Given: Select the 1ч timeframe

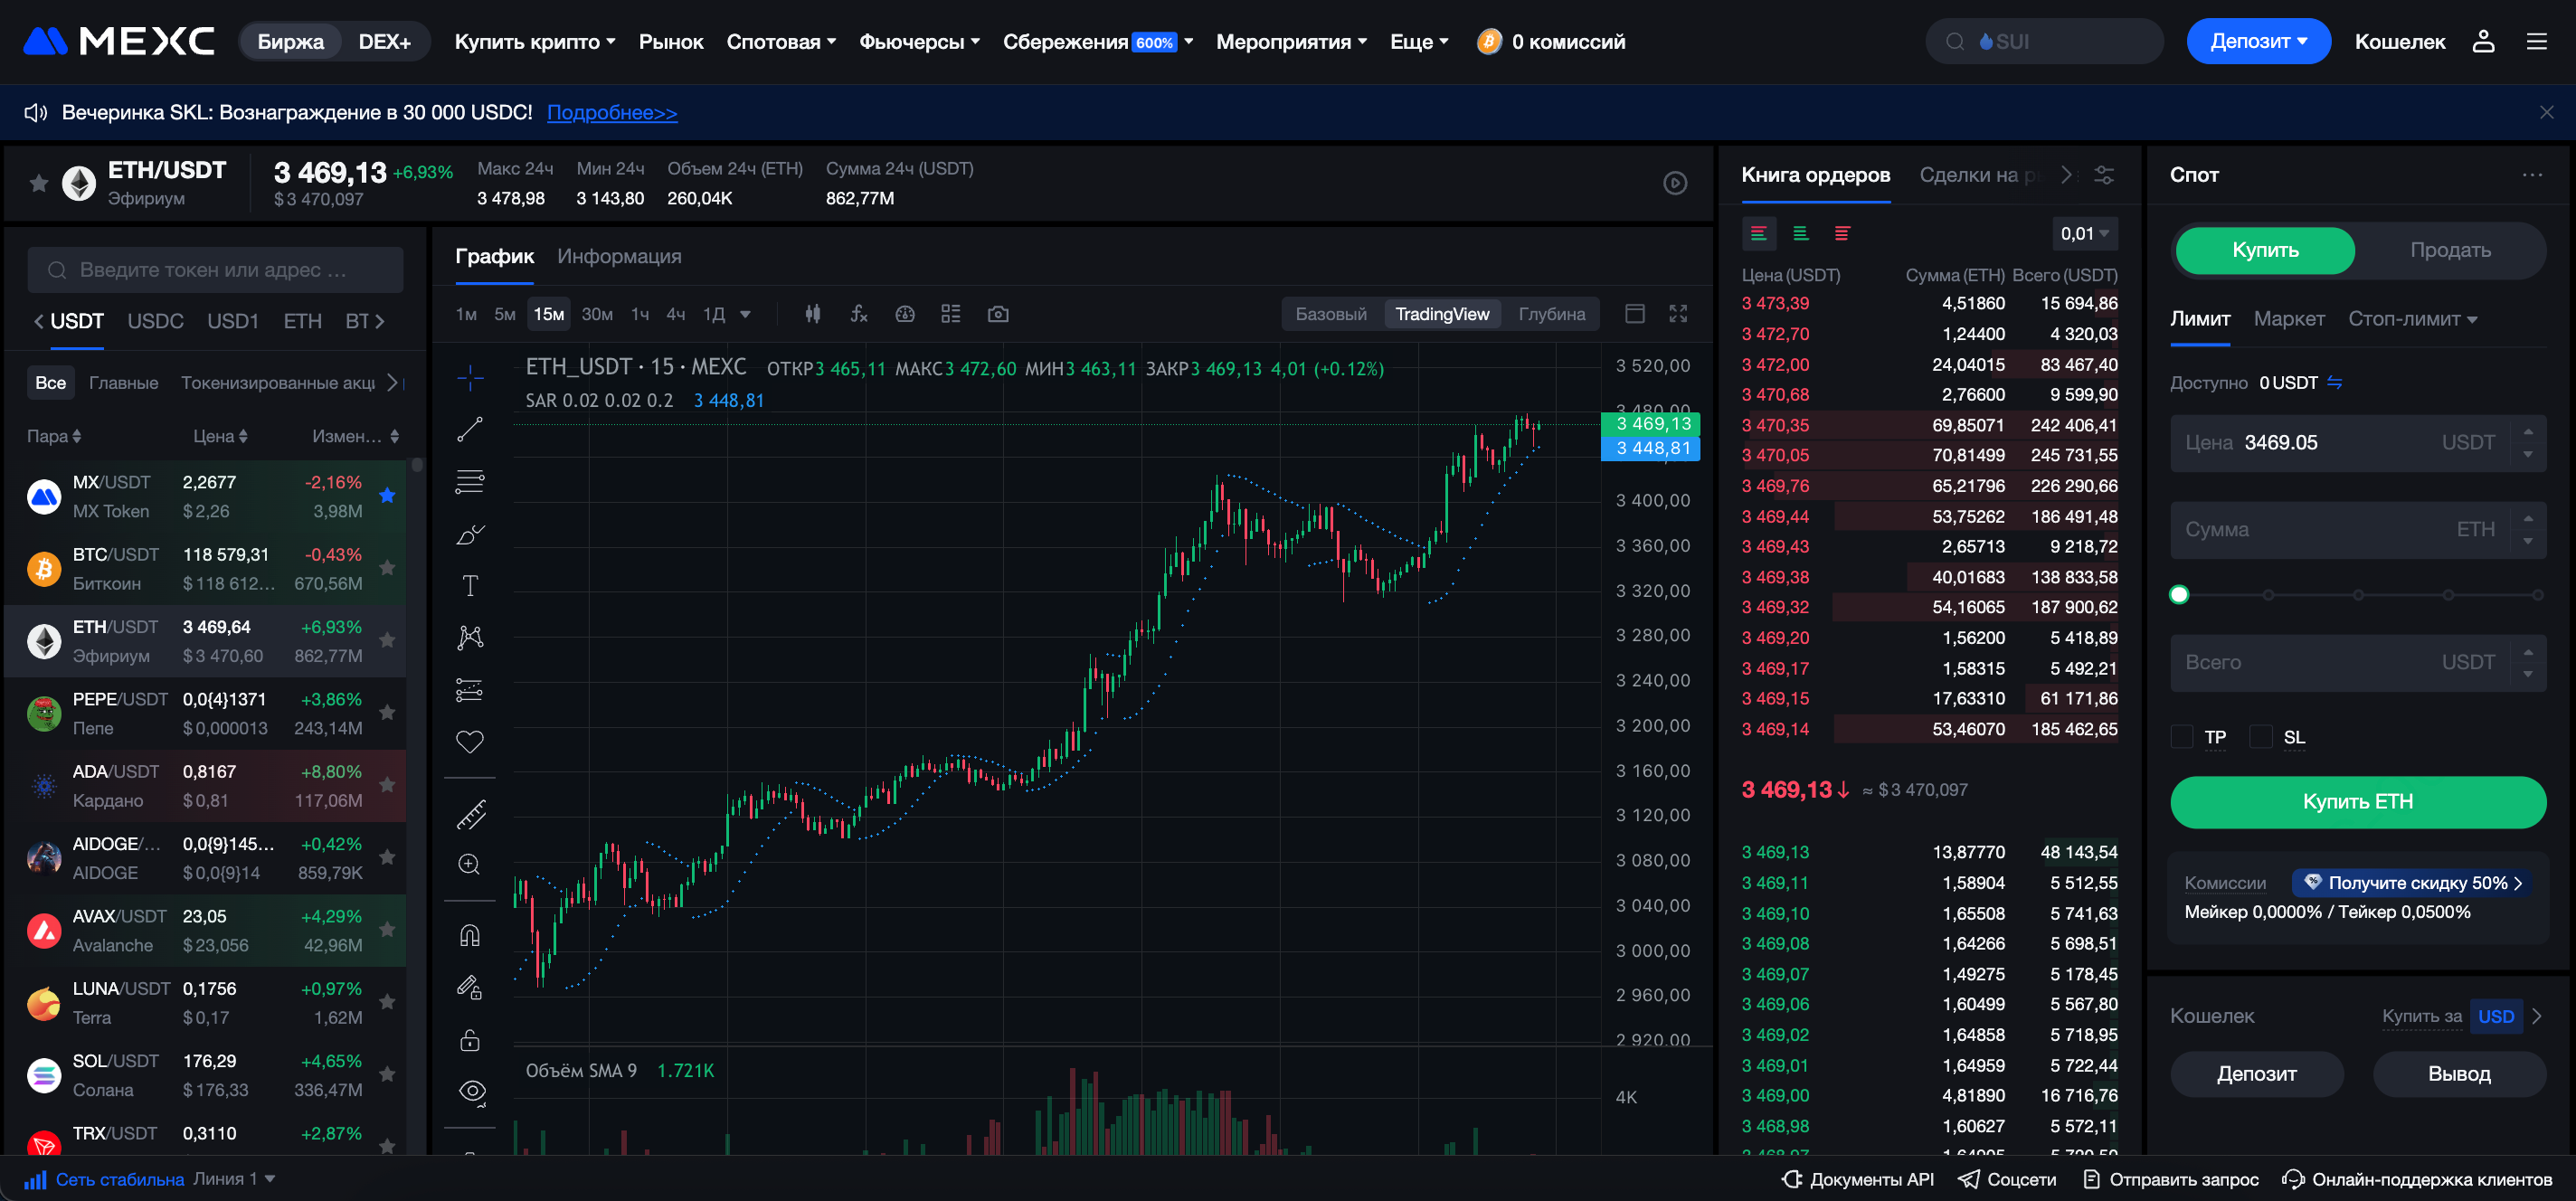Looking at the screenshot, I should 640,314.
